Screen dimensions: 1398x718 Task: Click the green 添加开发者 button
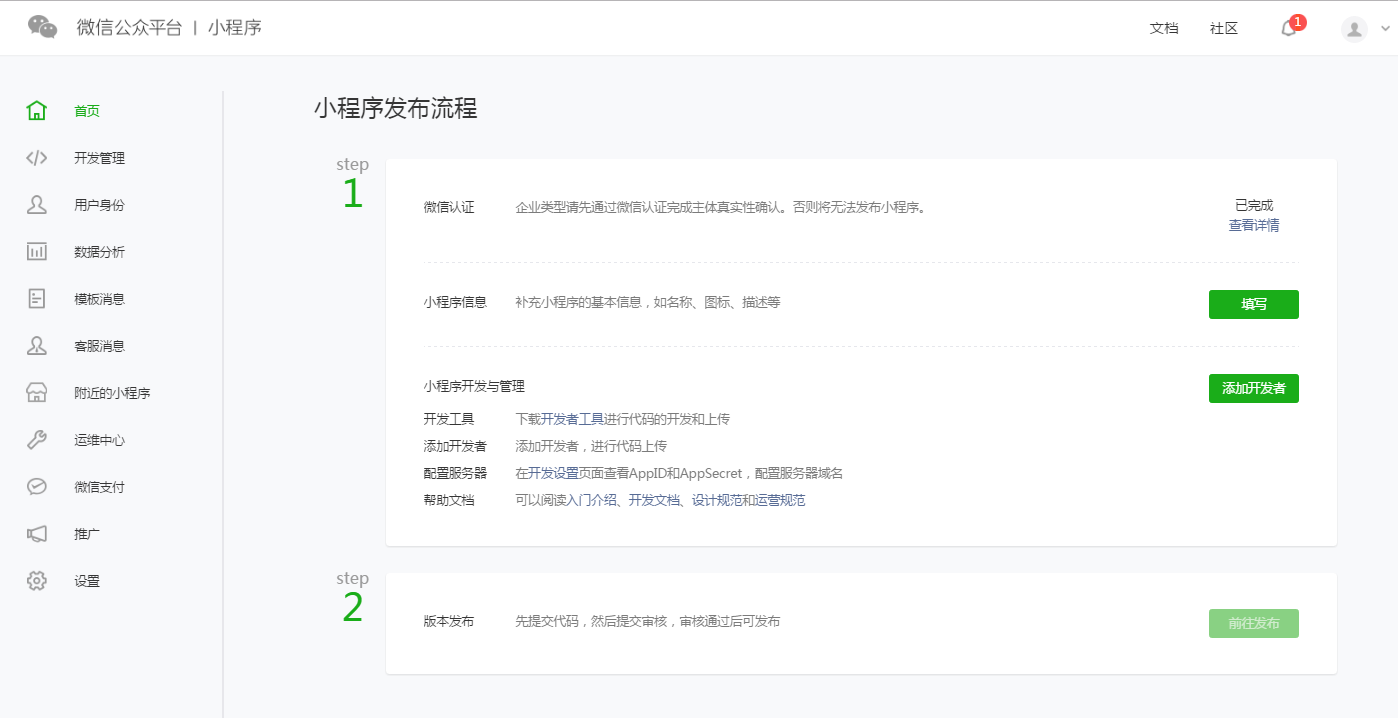(x=1253, y=388)
